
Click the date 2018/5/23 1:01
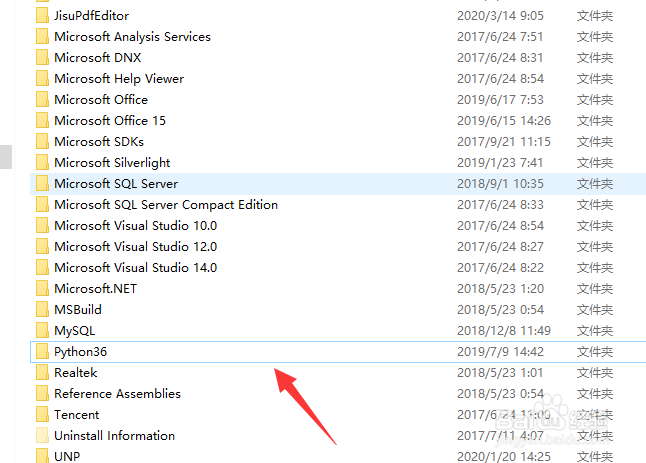pyautogui.click(x=500, y=373)
